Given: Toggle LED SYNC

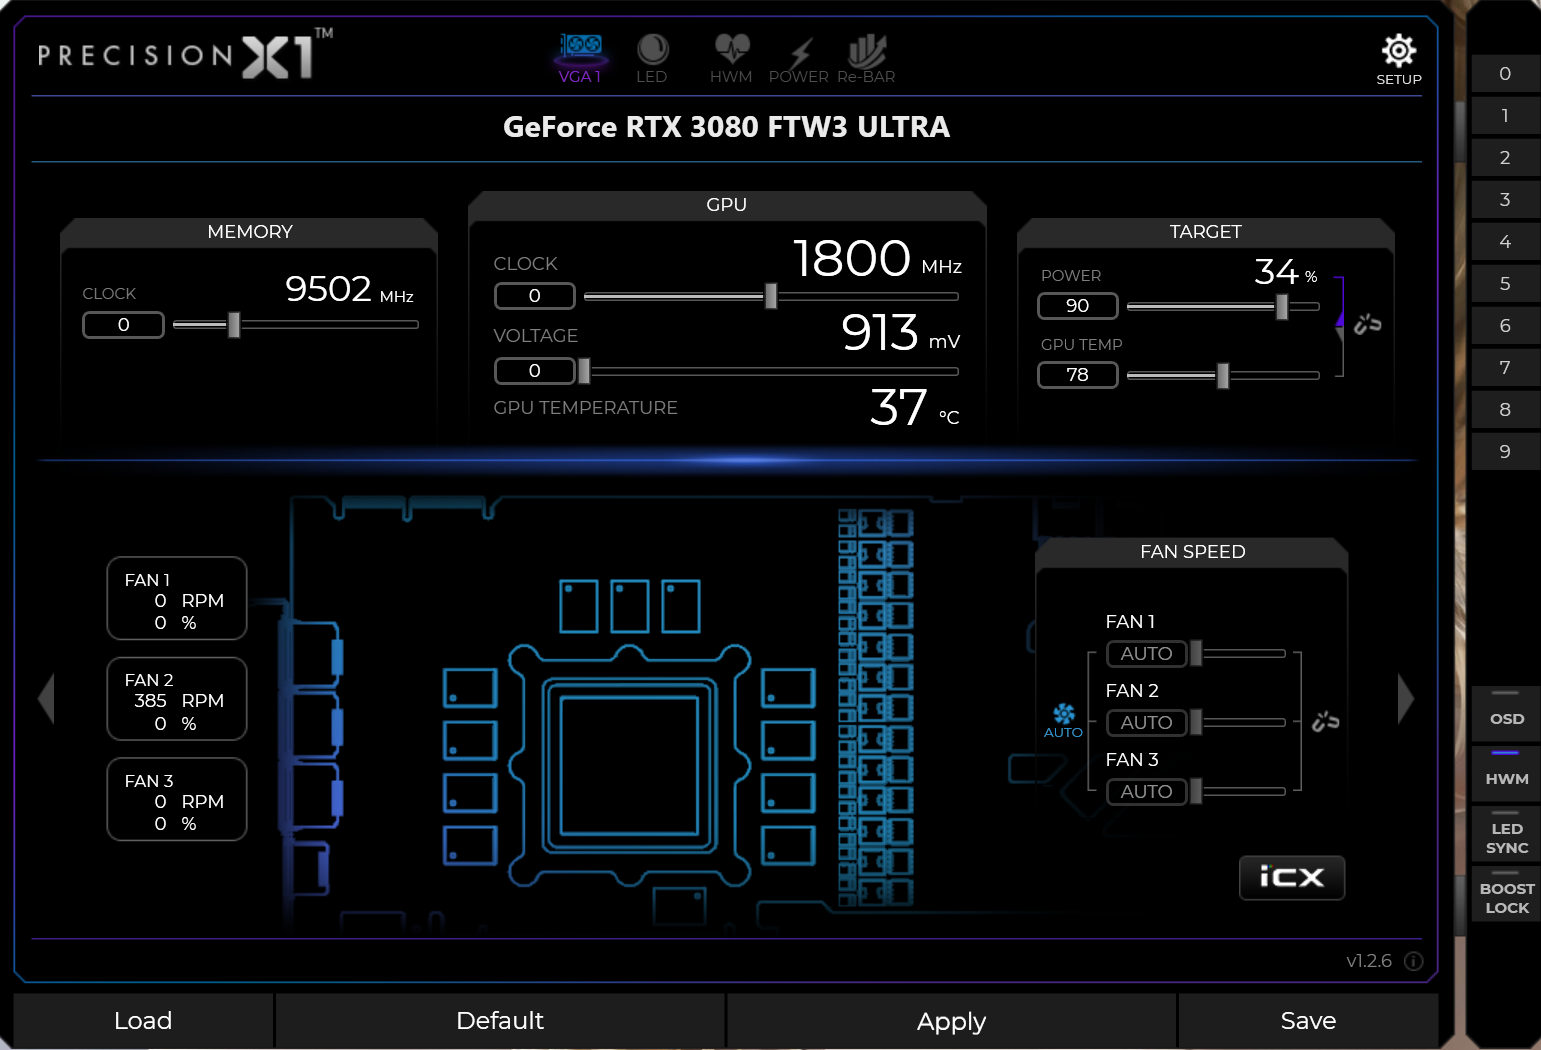Looking at the screenshot, I should (1506, 834).
